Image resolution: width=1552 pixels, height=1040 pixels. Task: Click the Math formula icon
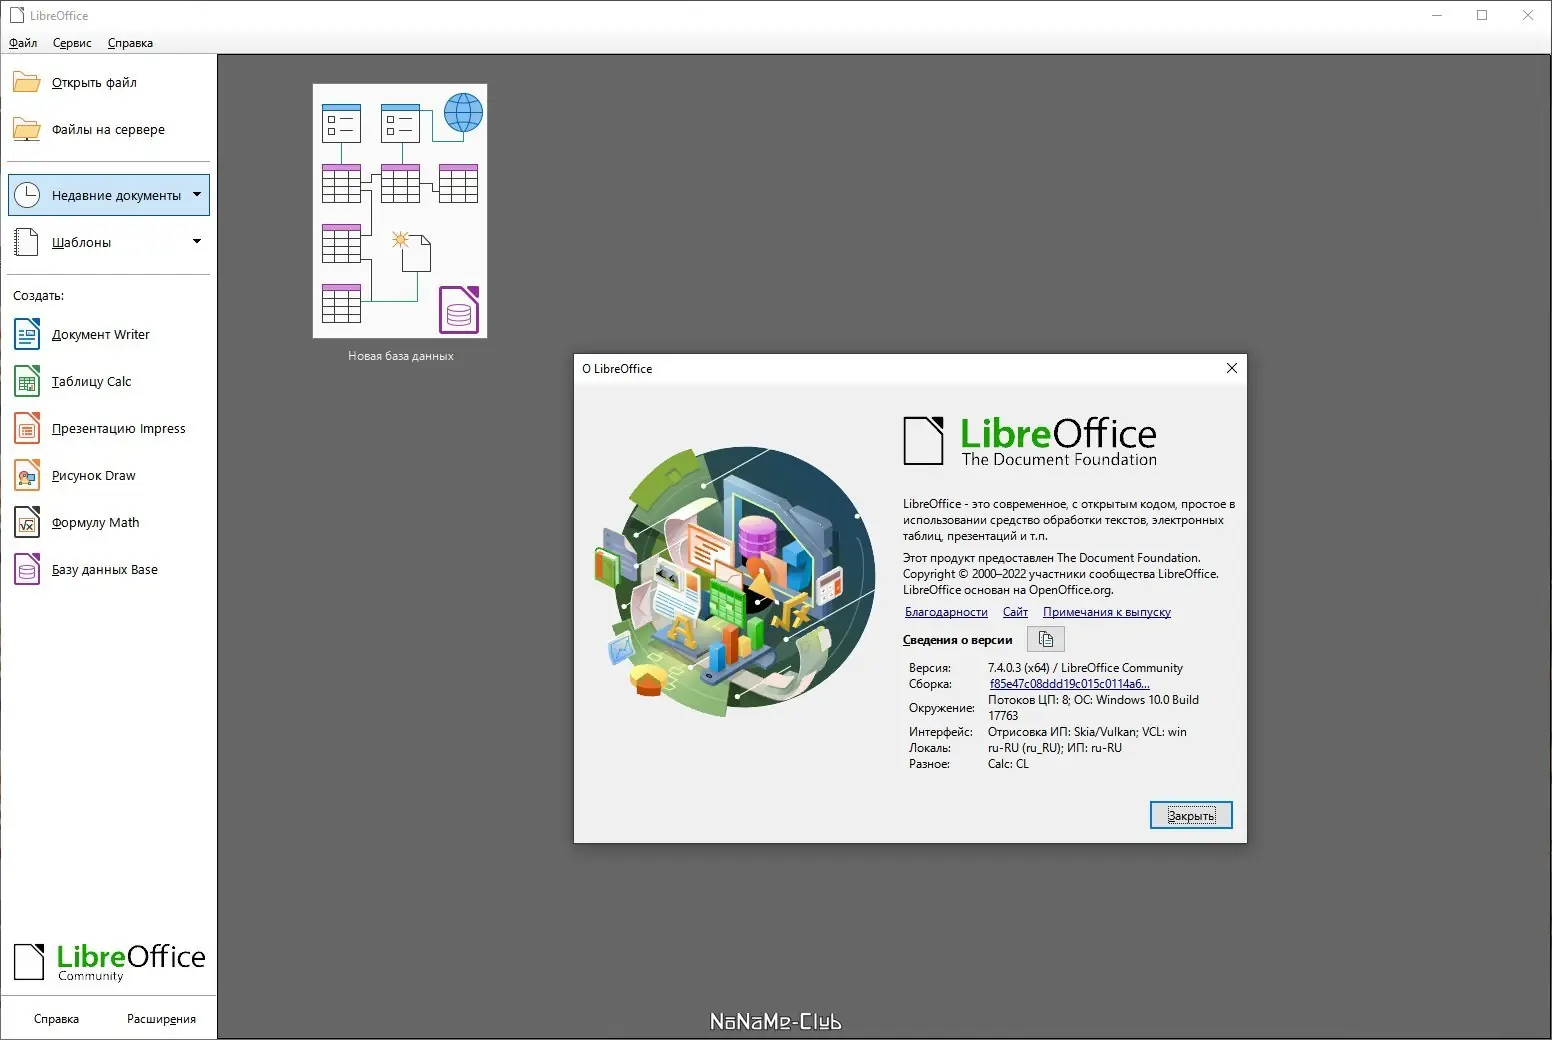(27, 522)
